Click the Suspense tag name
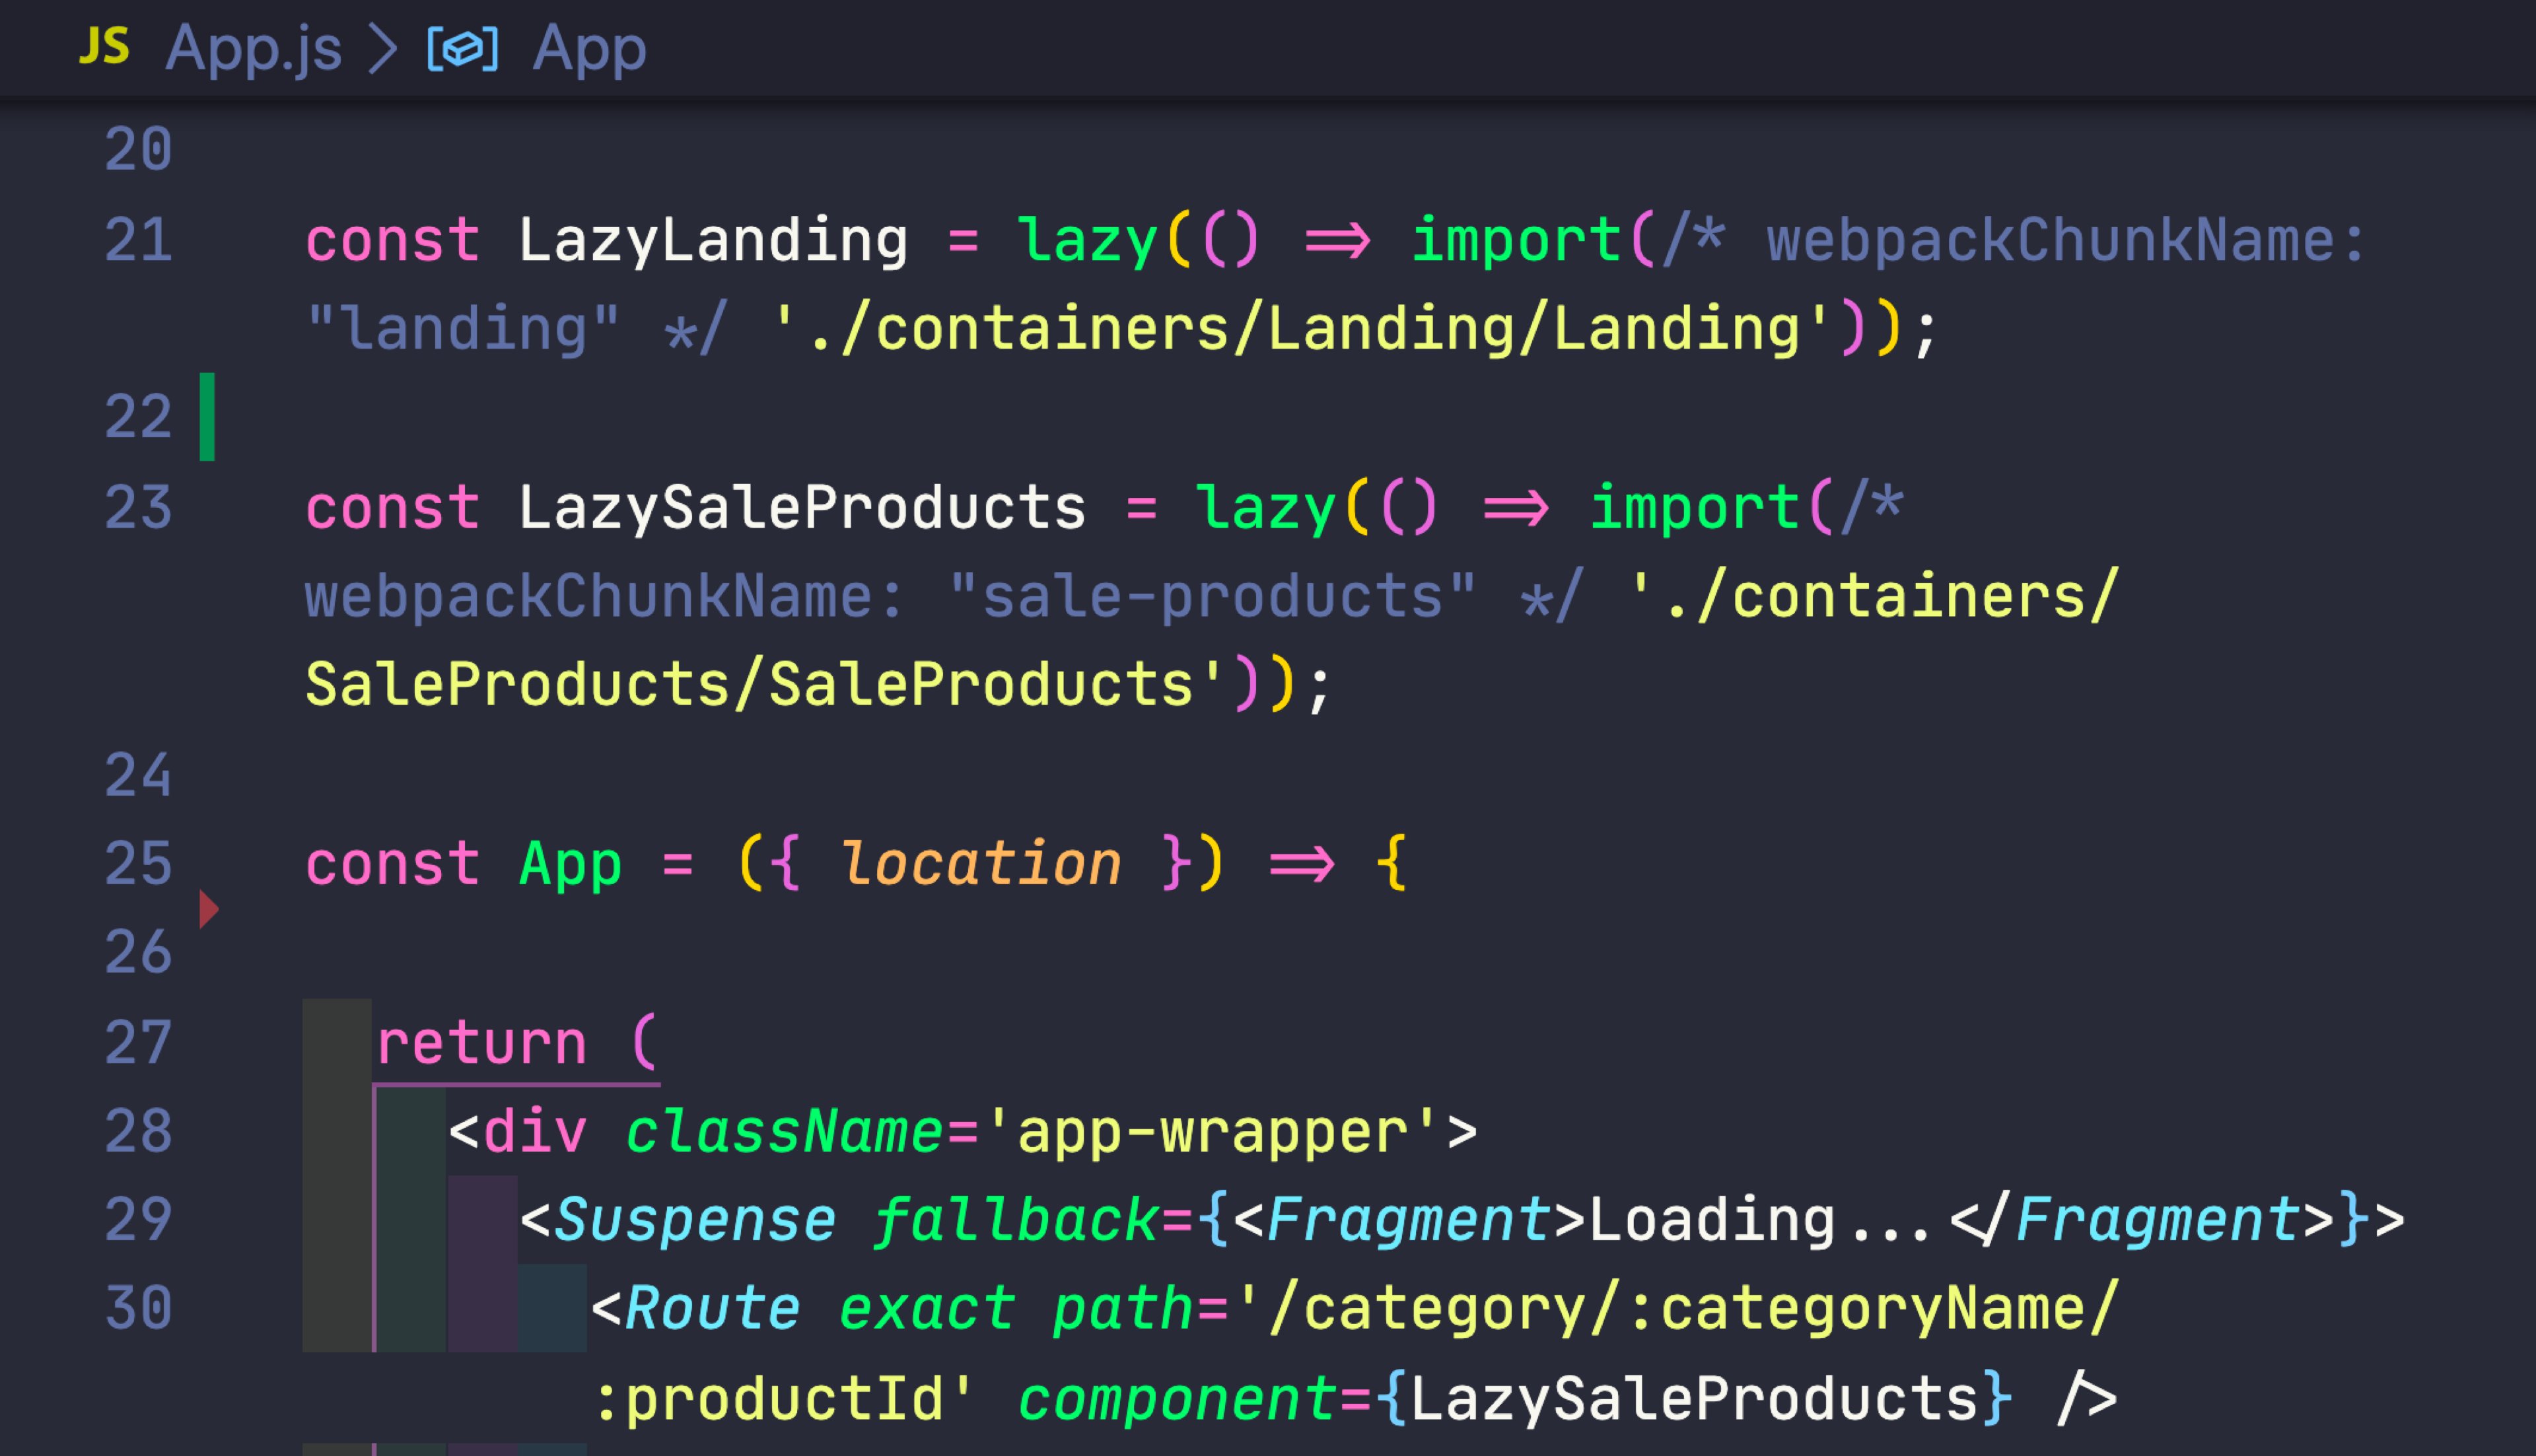Viewport: 2536px width, 1456px height. 695,1220
